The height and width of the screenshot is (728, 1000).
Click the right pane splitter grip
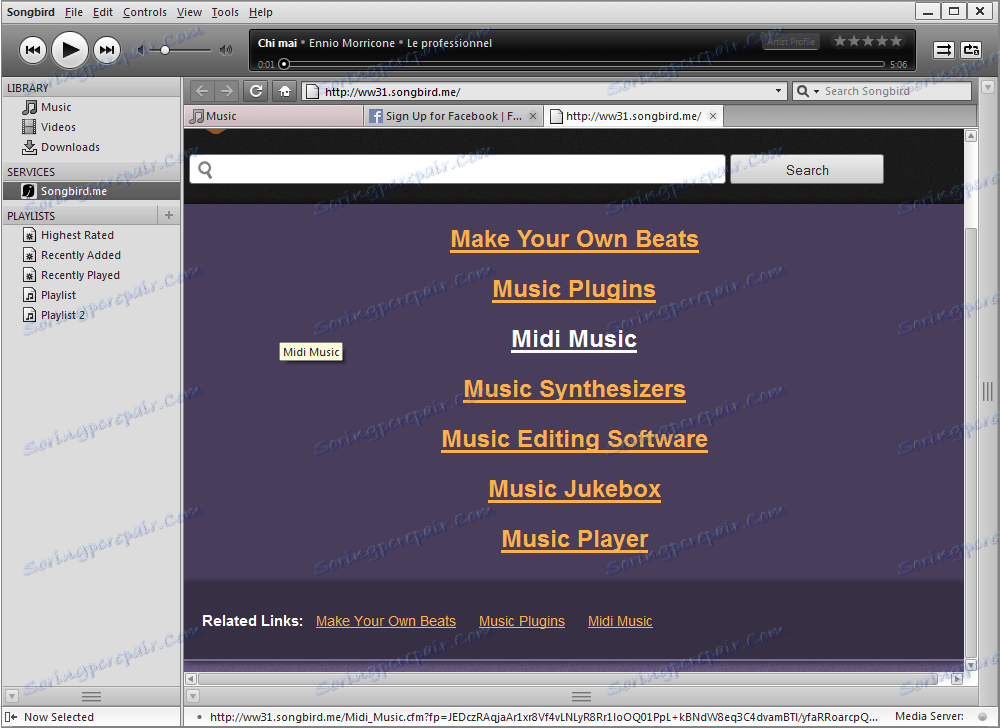tap(987, 391)
